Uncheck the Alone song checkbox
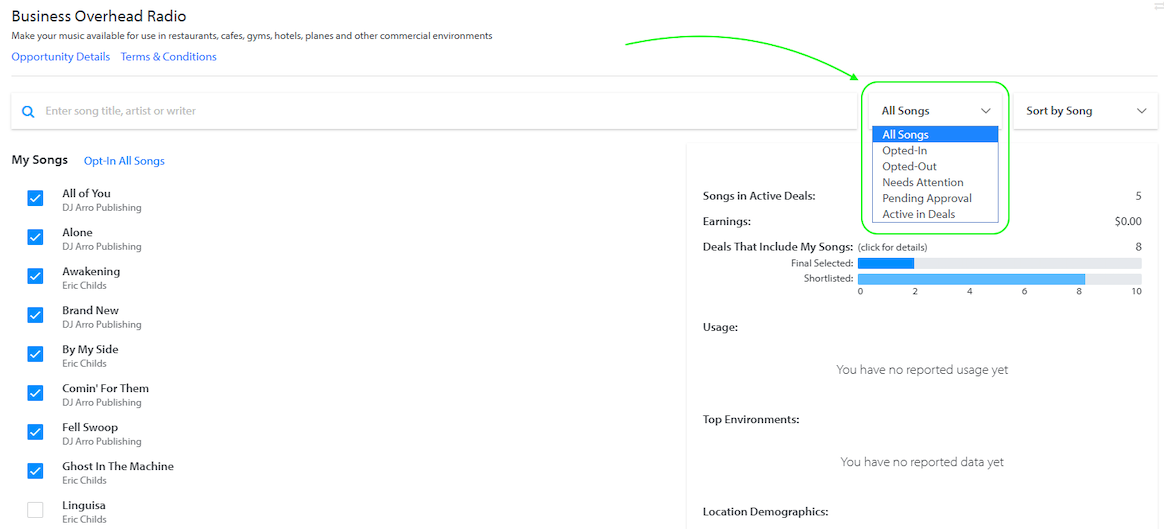1164x529 pixels. (35, 237)
